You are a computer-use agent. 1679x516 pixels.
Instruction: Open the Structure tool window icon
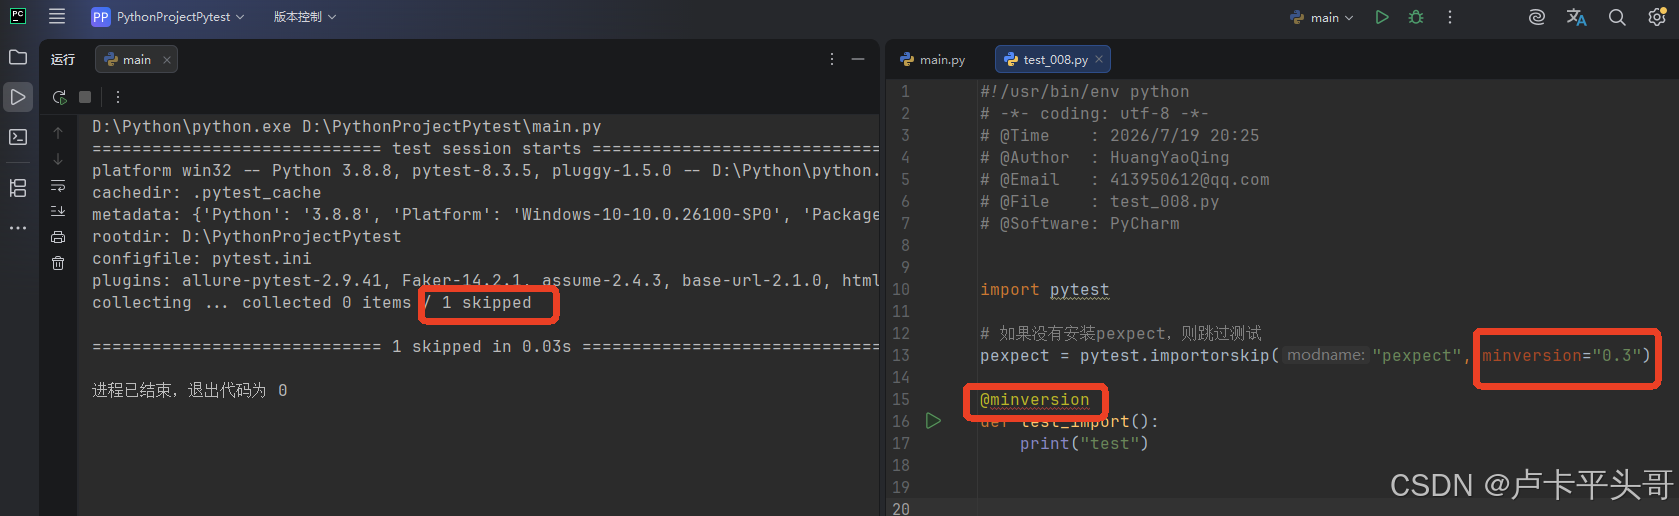(18, 188)
